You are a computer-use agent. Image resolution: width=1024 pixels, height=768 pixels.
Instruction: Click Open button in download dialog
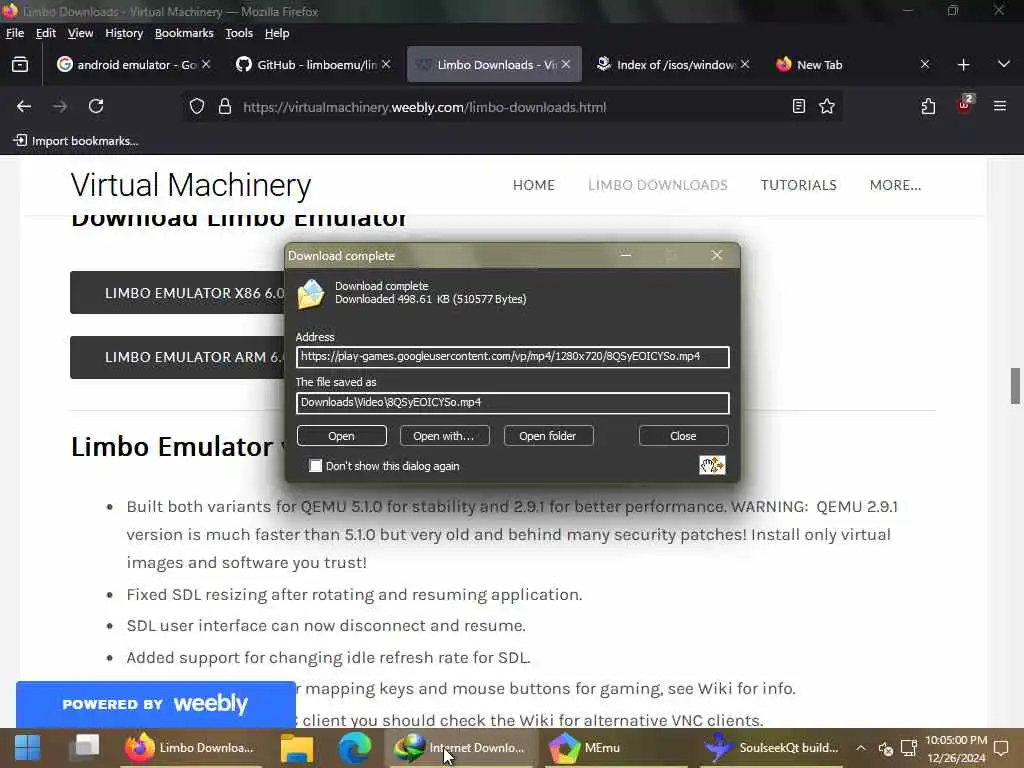point(342,436)
